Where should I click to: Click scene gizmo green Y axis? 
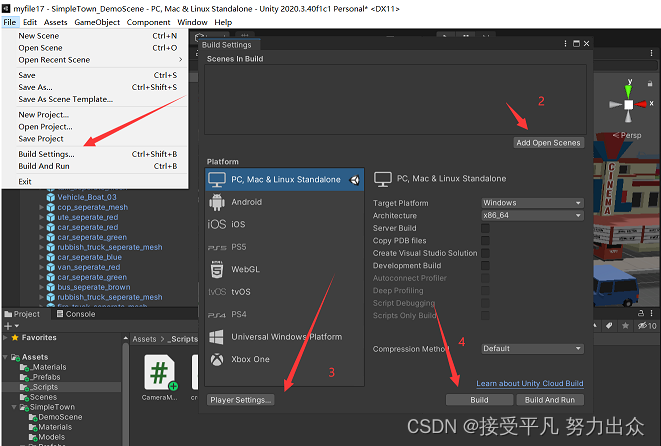pyautogui.click(x=628, y=91)
